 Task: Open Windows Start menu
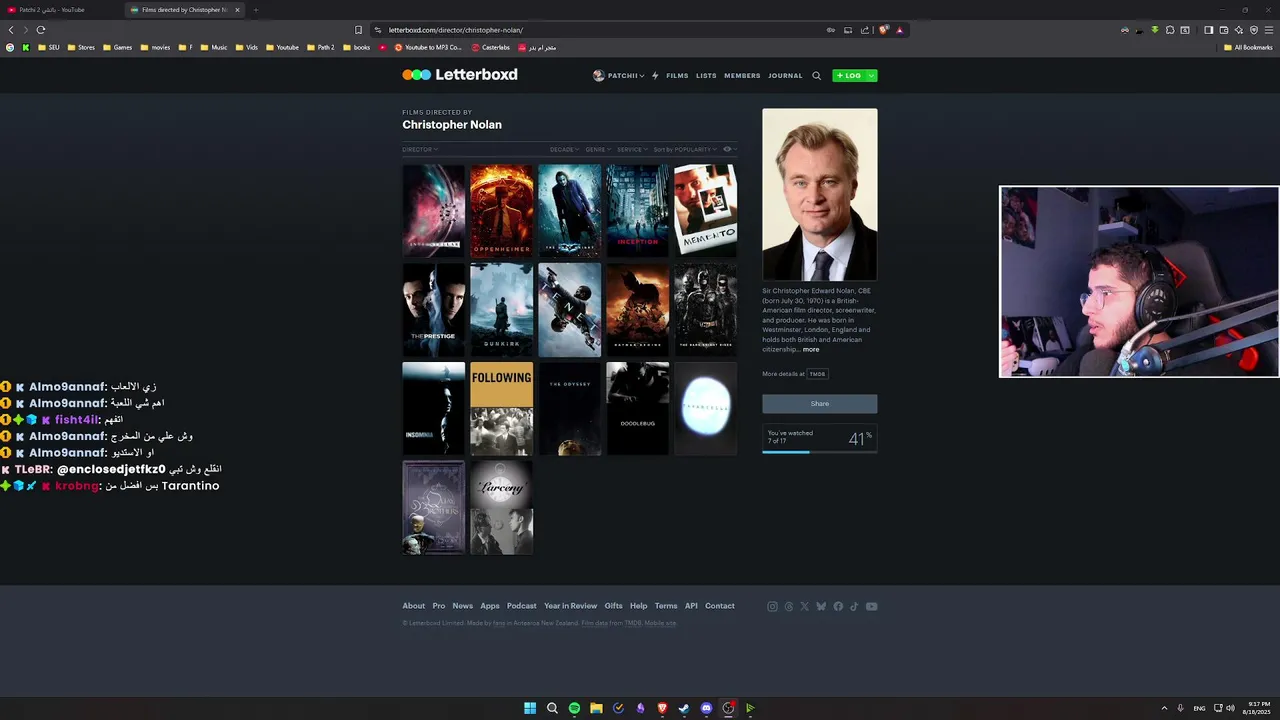tap(530, 708)
